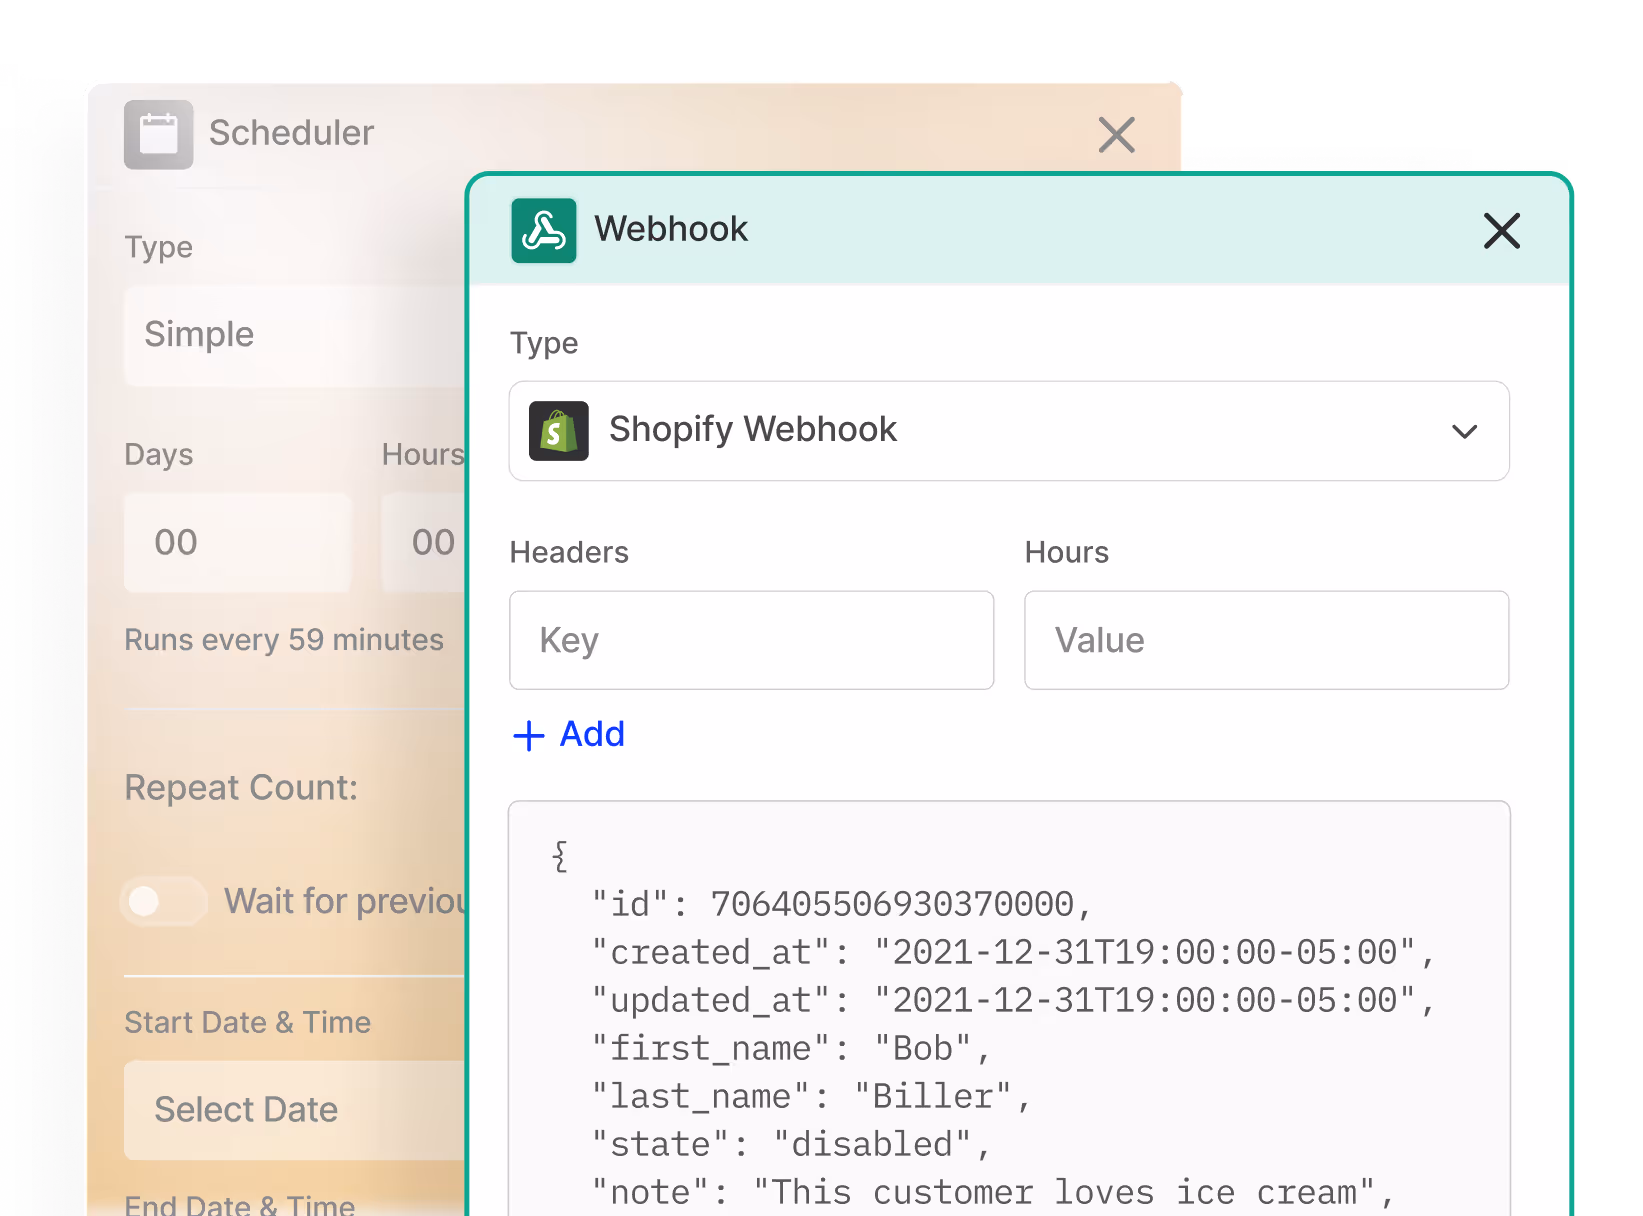
Task: Click the "id": 706405506930370000 JSON line
Action: click(841, 904)
